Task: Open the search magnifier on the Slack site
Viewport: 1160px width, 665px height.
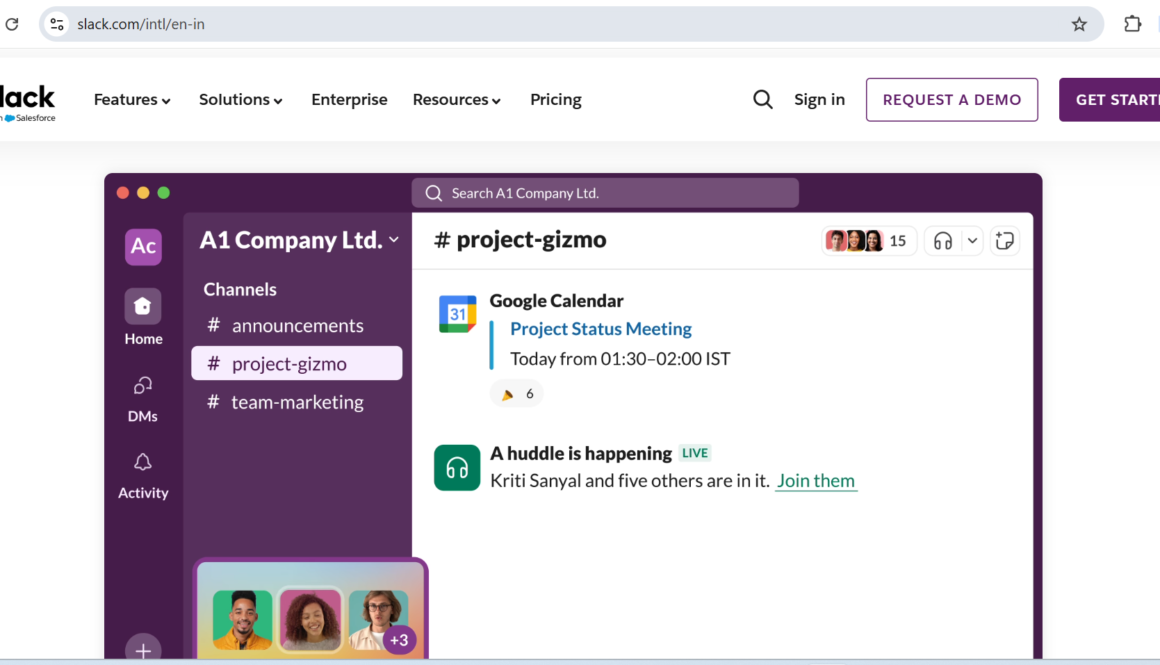Action: [x=763, y=99]
